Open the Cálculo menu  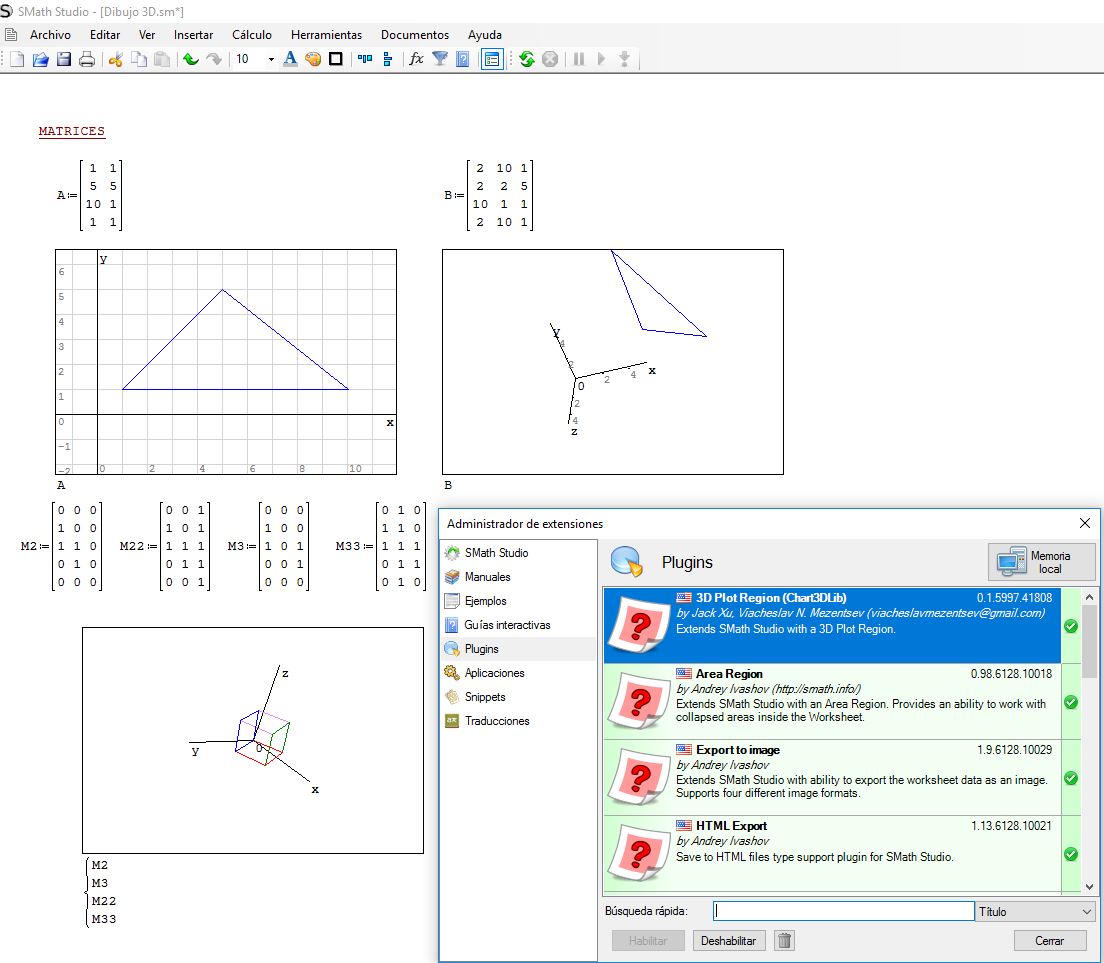252,34
